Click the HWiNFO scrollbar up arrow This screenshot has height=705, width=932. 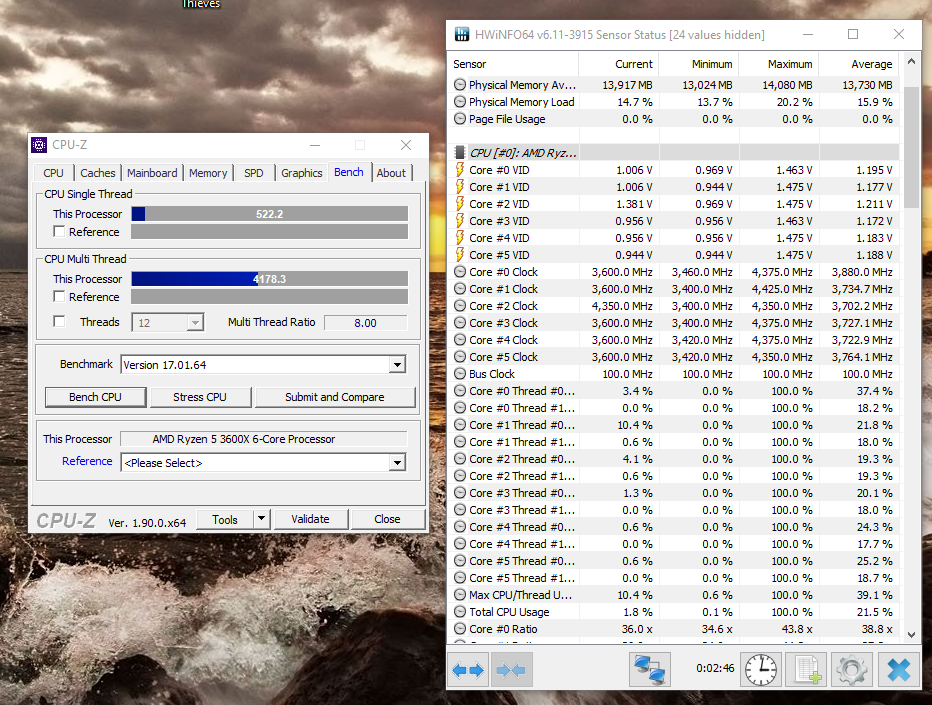tap(911, 61)
